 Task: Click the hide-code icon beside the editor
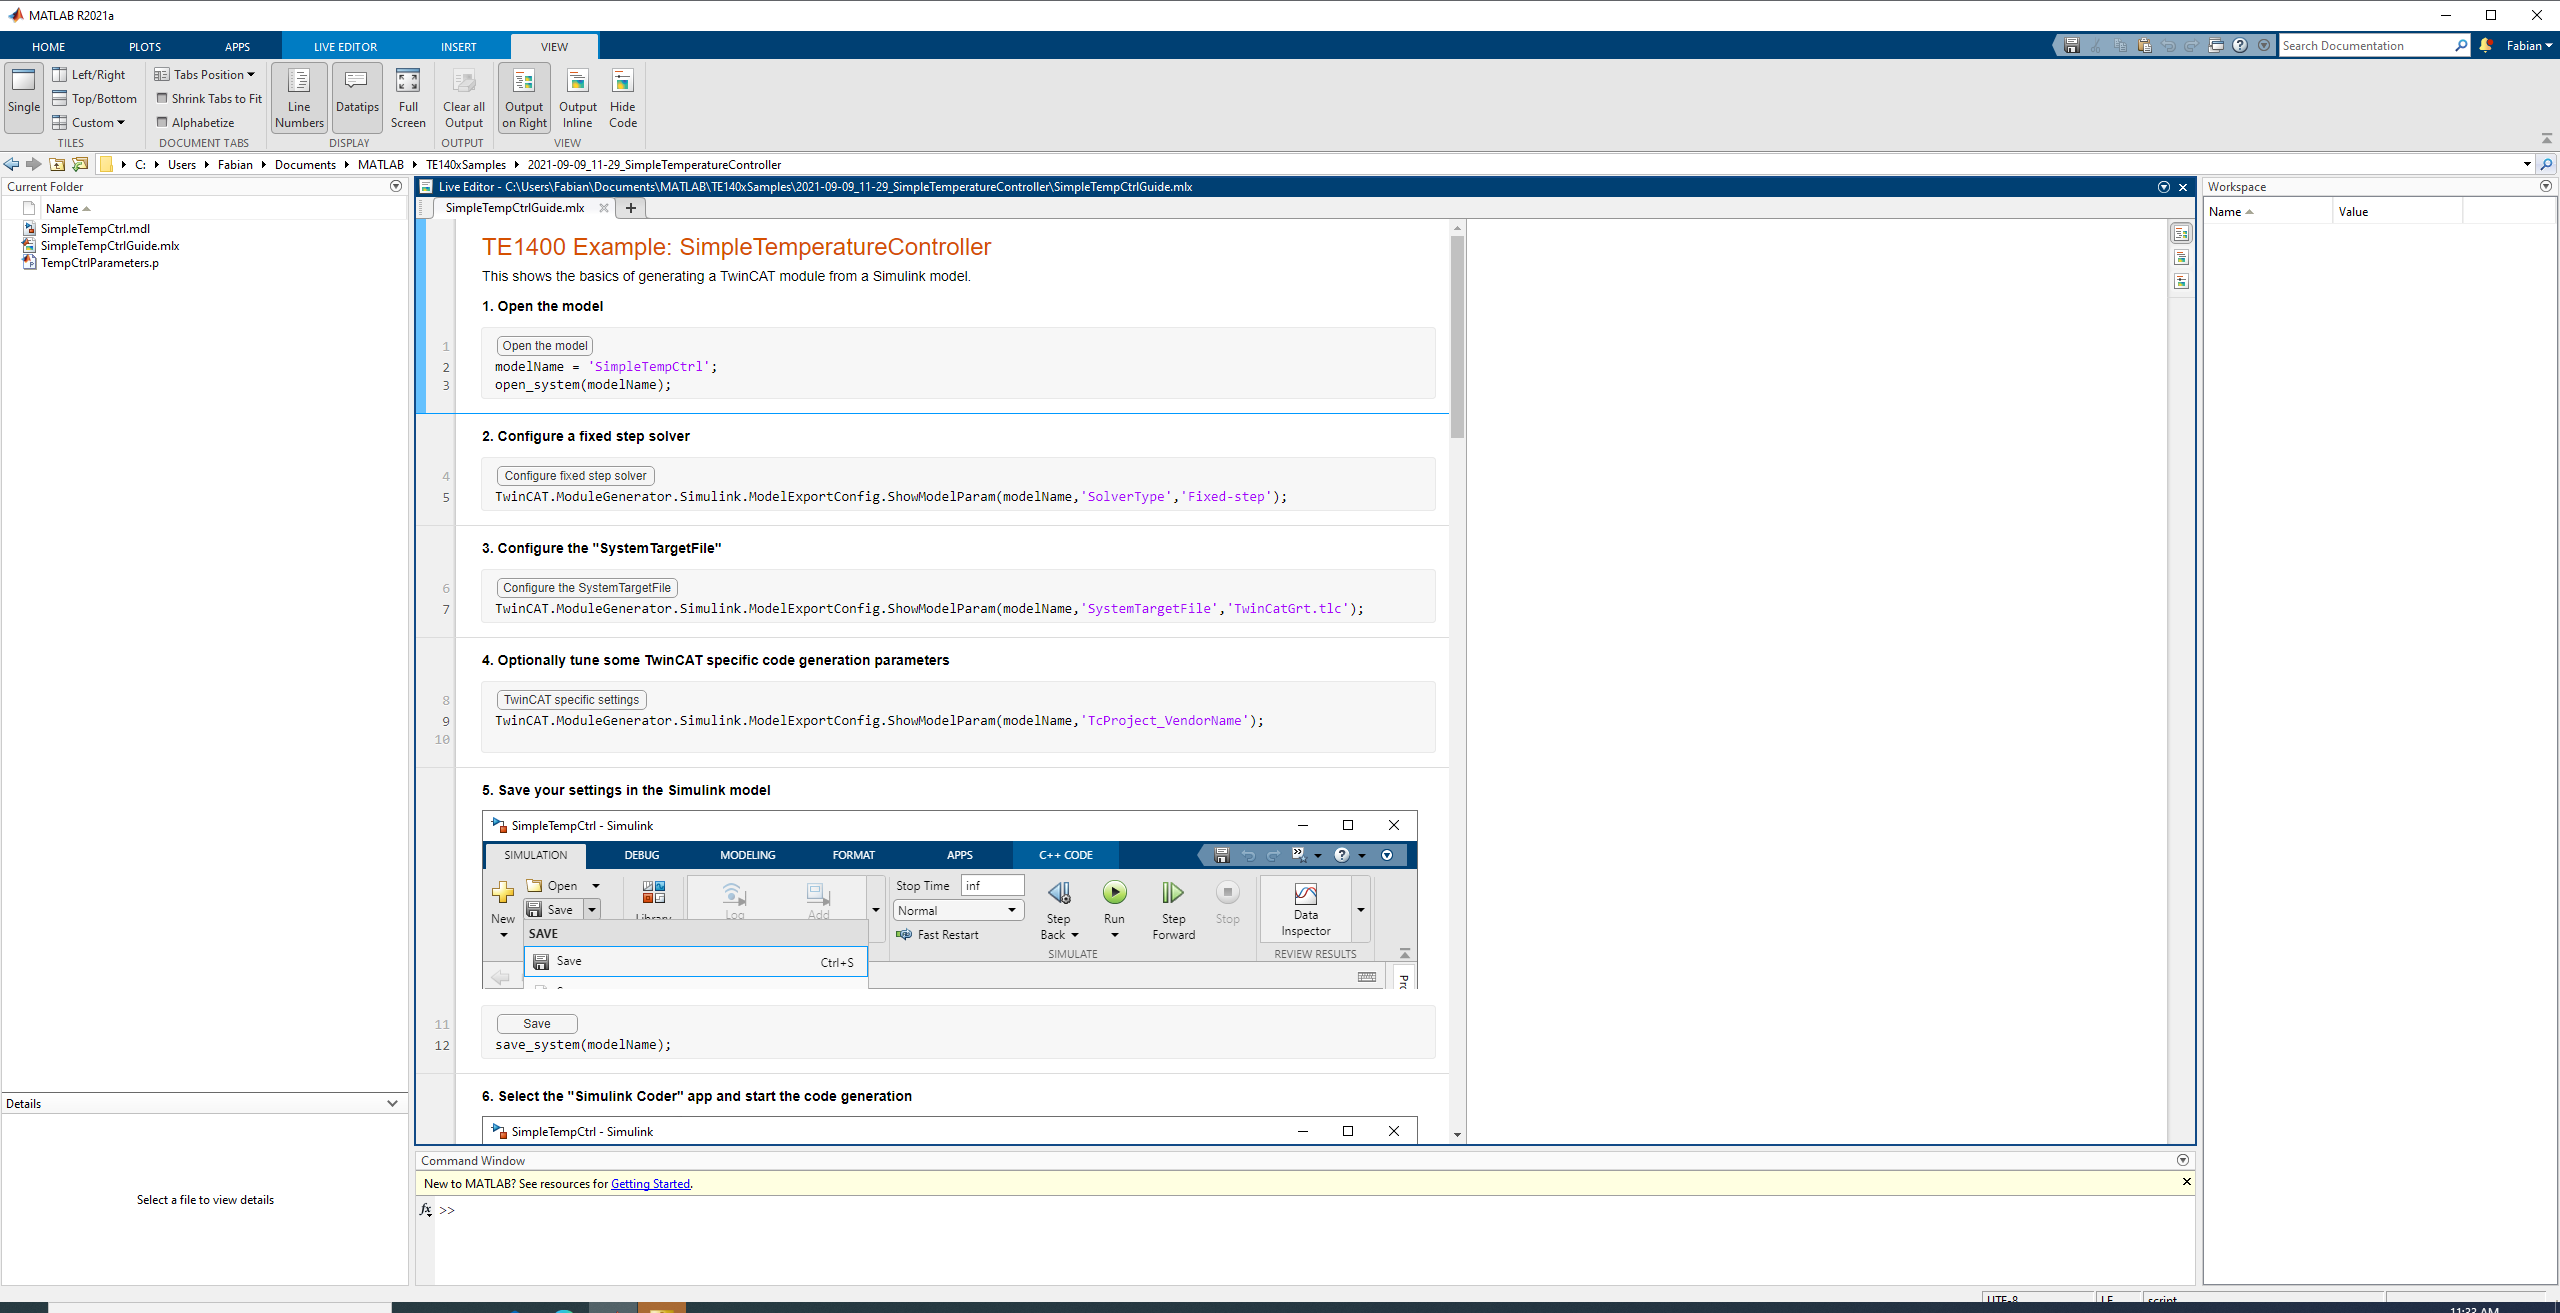click(x=2181, y=282)
